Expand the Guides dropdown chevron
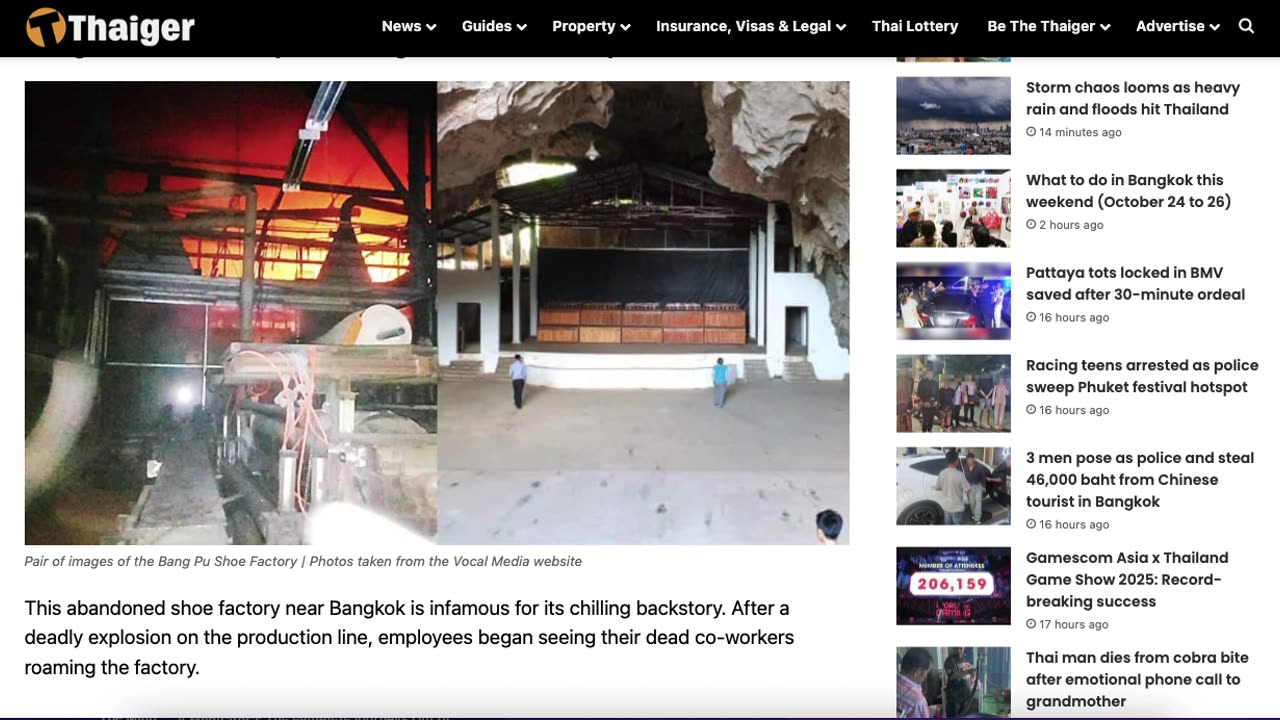The width and height of the screenshot is (1280, 720). tap(521, 27)
